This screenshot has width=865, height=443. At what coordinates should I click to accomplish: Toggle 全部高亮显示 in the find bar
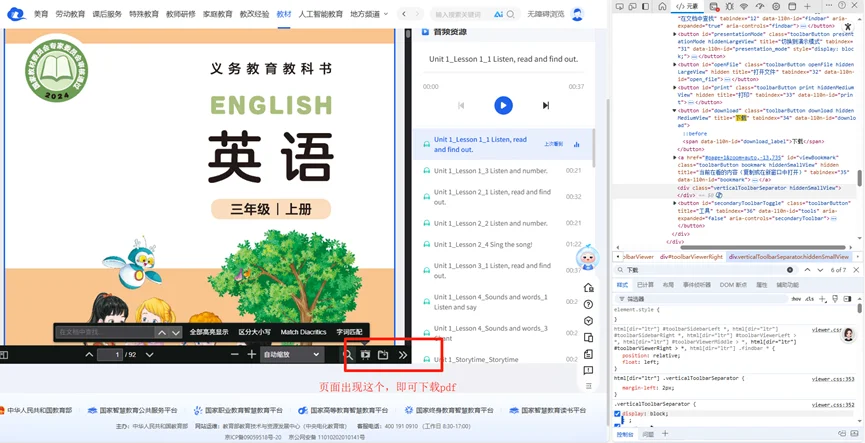(209, 332)
